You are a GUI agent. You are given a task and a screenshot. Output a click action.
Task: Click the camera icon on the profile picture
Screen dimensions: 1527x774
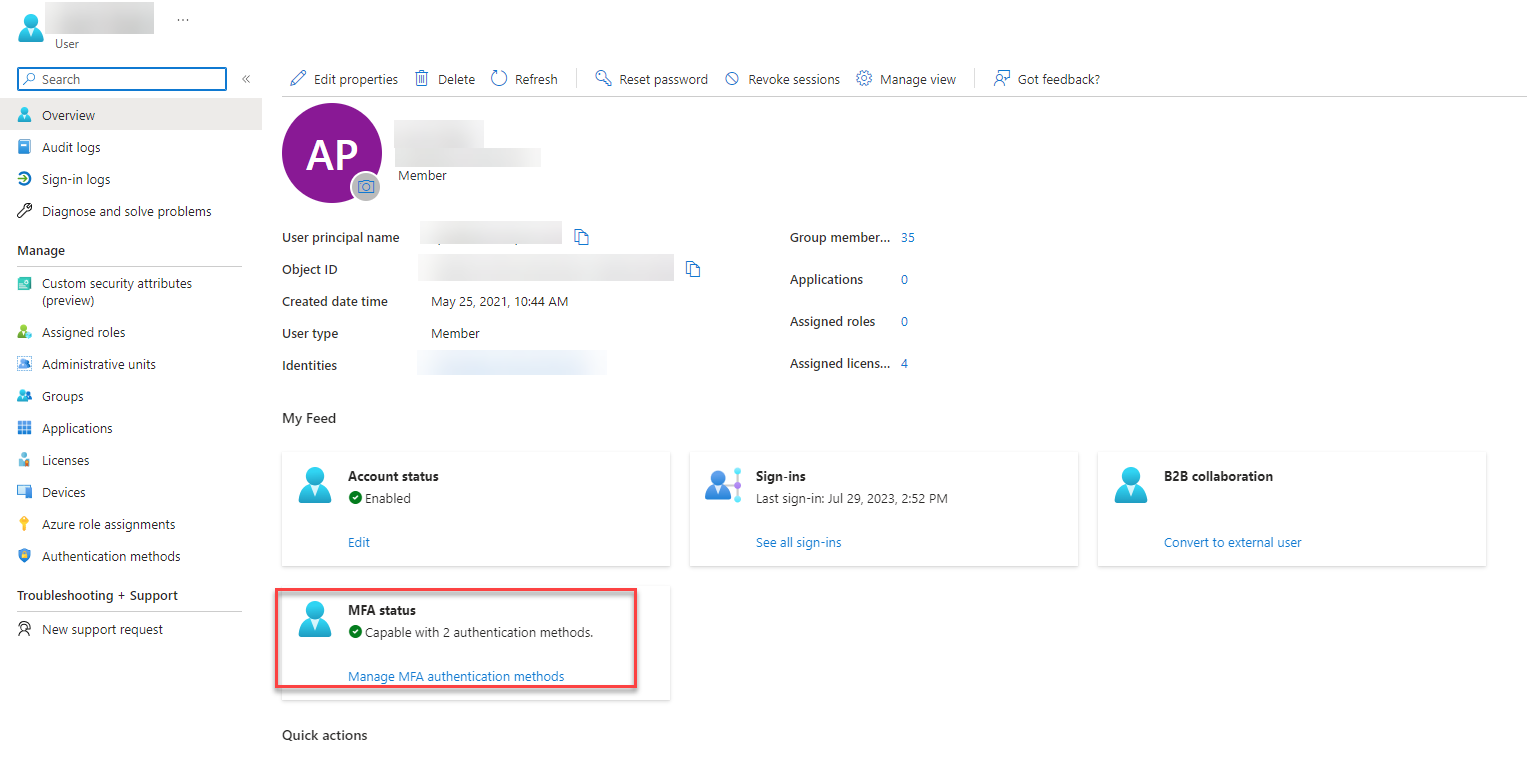coord(366,187)
